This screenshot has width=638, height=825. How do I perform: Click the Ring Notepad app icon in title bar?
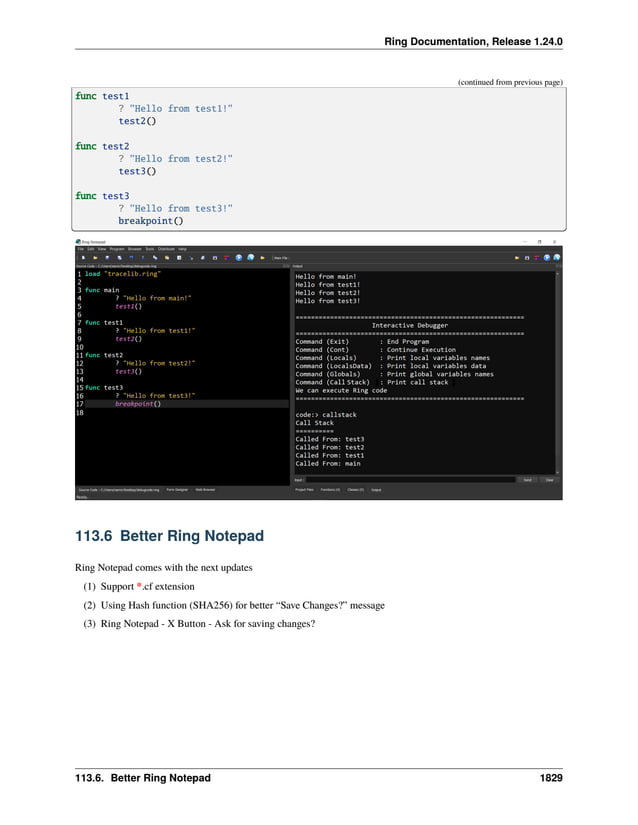[x=78, y=242]
